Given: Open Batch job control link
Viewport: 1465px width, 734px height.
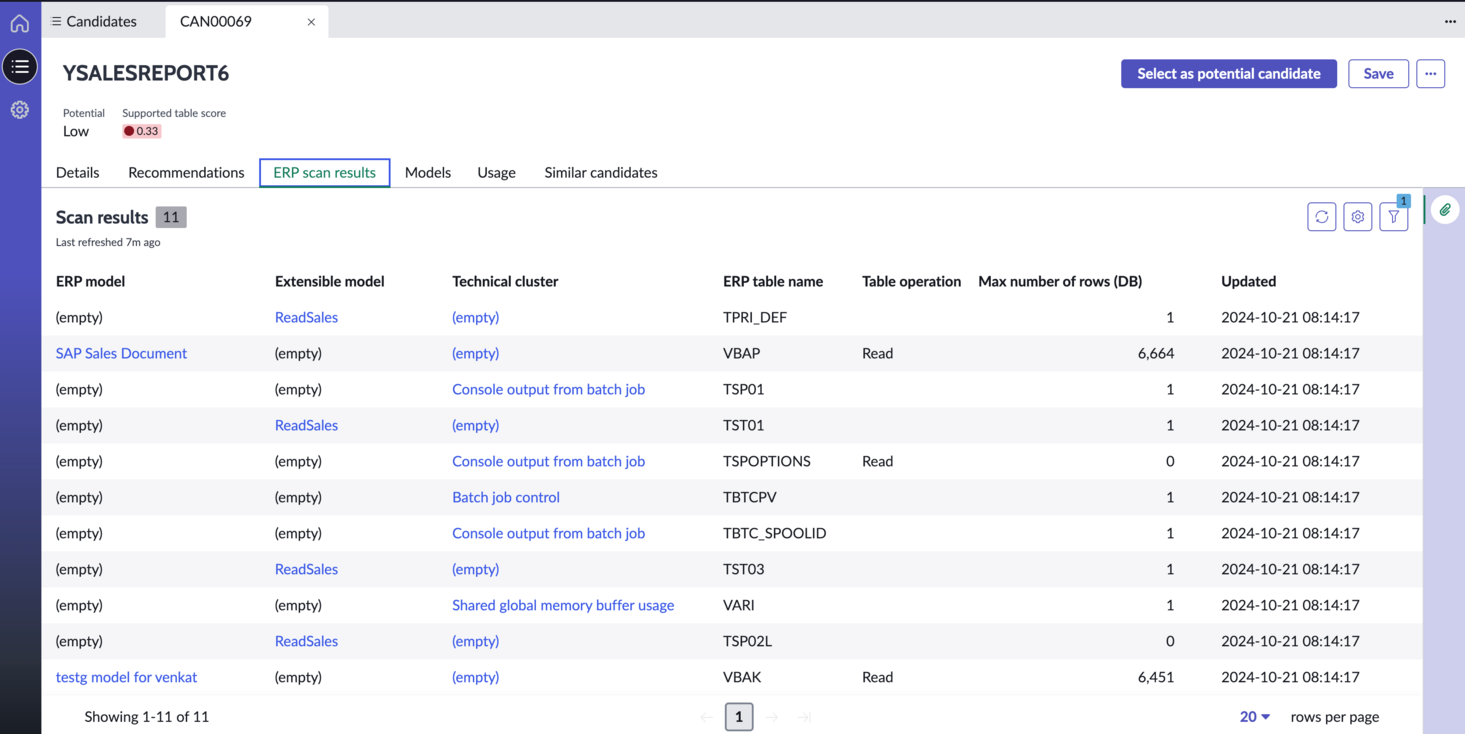Looking at the screenshot, I should coord(506,497).
